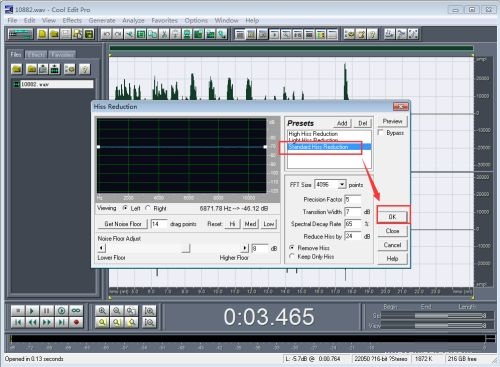Click the scissors cut icon in toolbar
Screen dimensions: 500x367
pyautogui.click(x=164, y=34)
